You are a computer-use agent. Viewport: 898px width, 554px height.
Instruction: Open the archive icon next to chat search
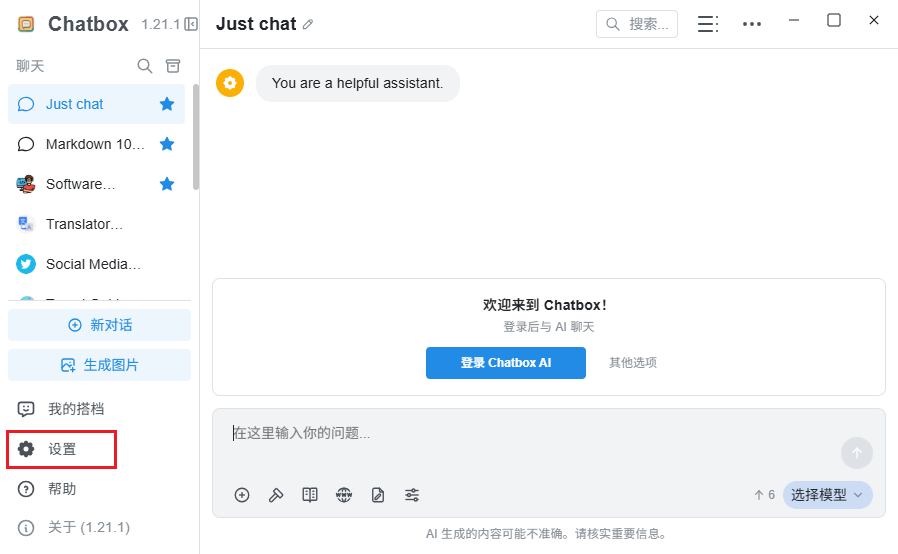(x=173, y=66)
